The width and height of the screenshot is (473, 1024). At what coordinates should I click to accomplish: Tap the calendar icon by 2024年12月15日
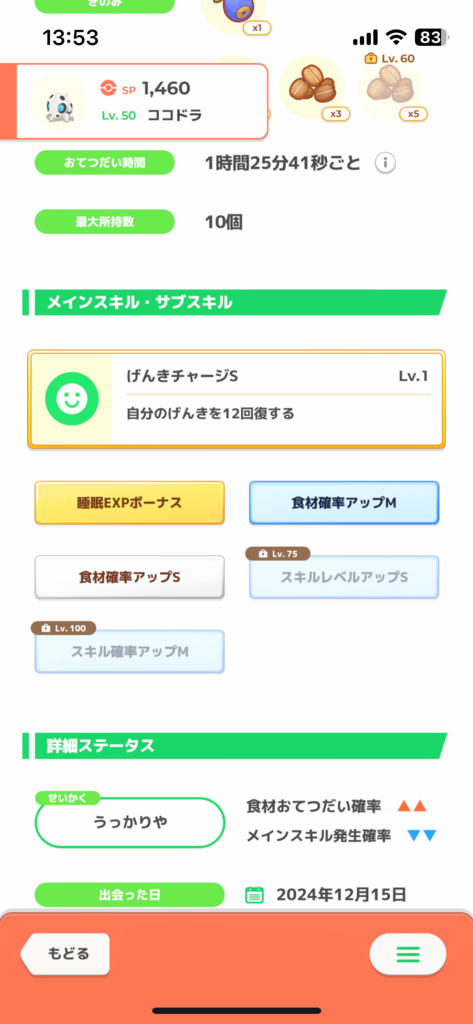(254, 894)
